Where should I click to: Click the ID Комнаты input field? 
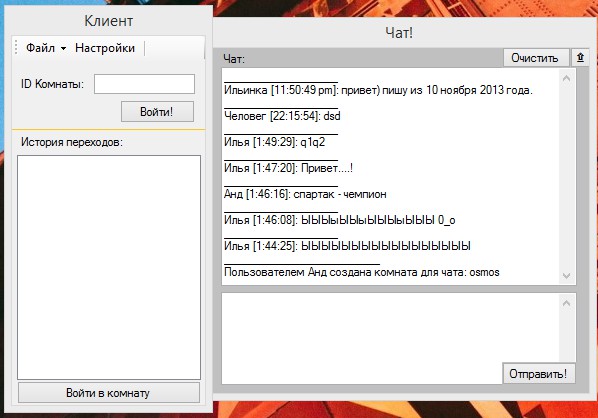pyautogui.click(x=144, y=84)
